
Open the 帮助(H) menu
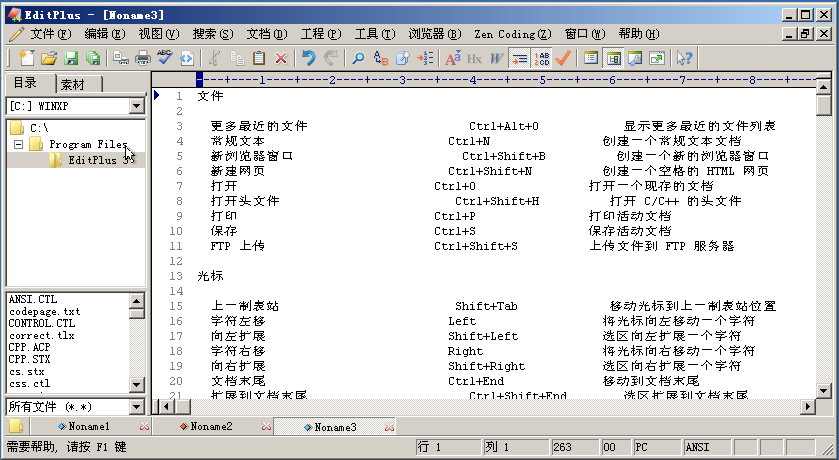click(639, 34)
